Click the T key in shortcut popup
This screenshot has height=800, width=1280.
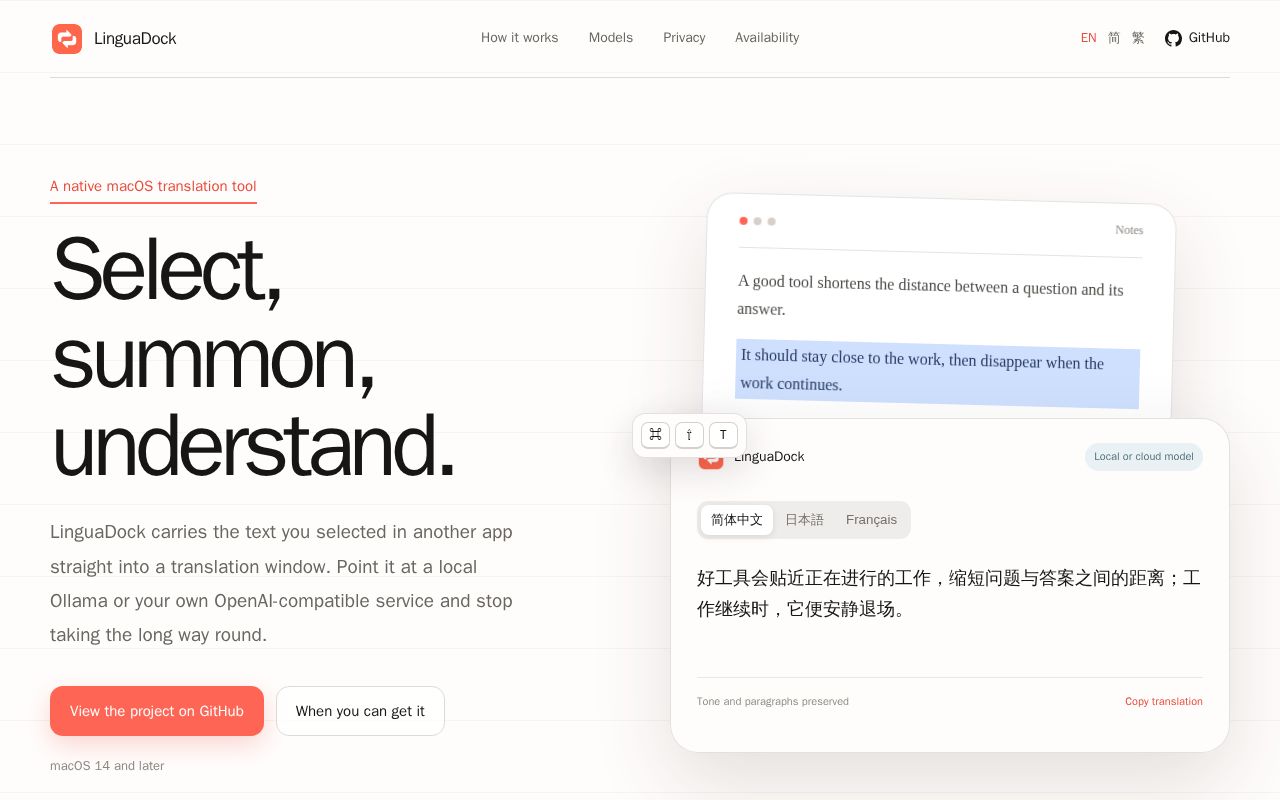coord(723,435)
